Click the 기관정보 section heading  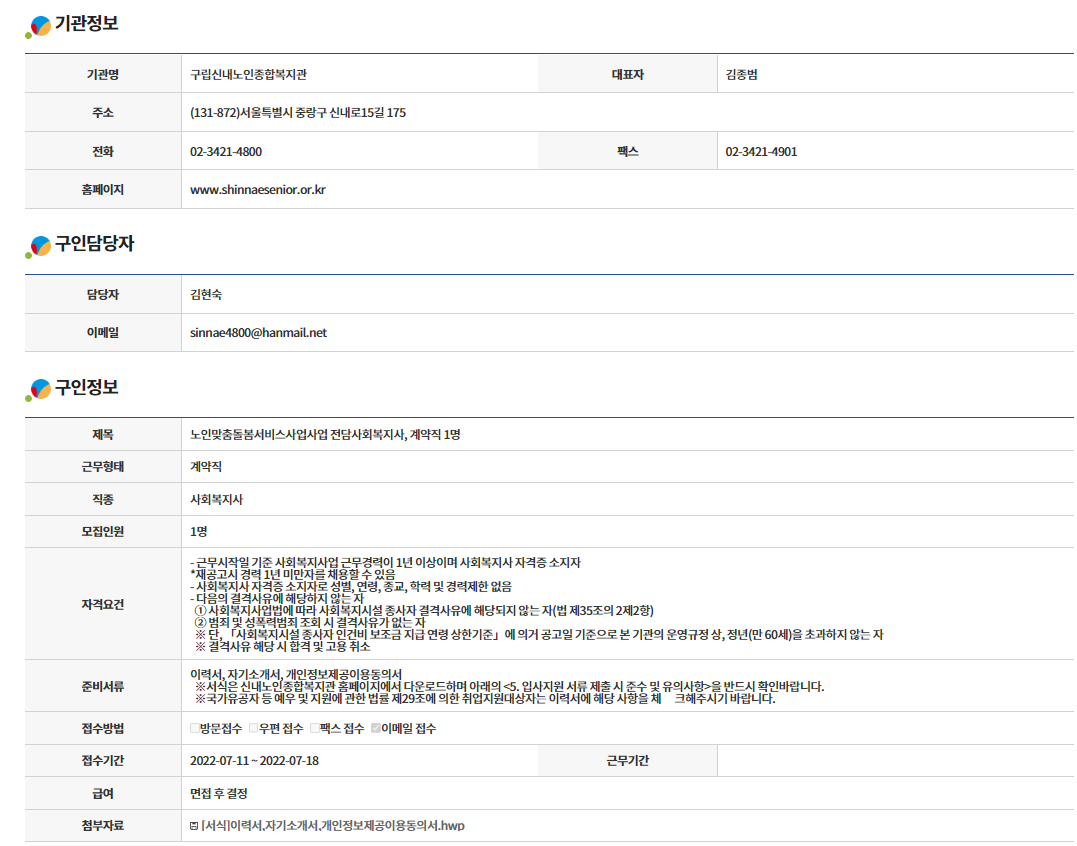(87, 24)
